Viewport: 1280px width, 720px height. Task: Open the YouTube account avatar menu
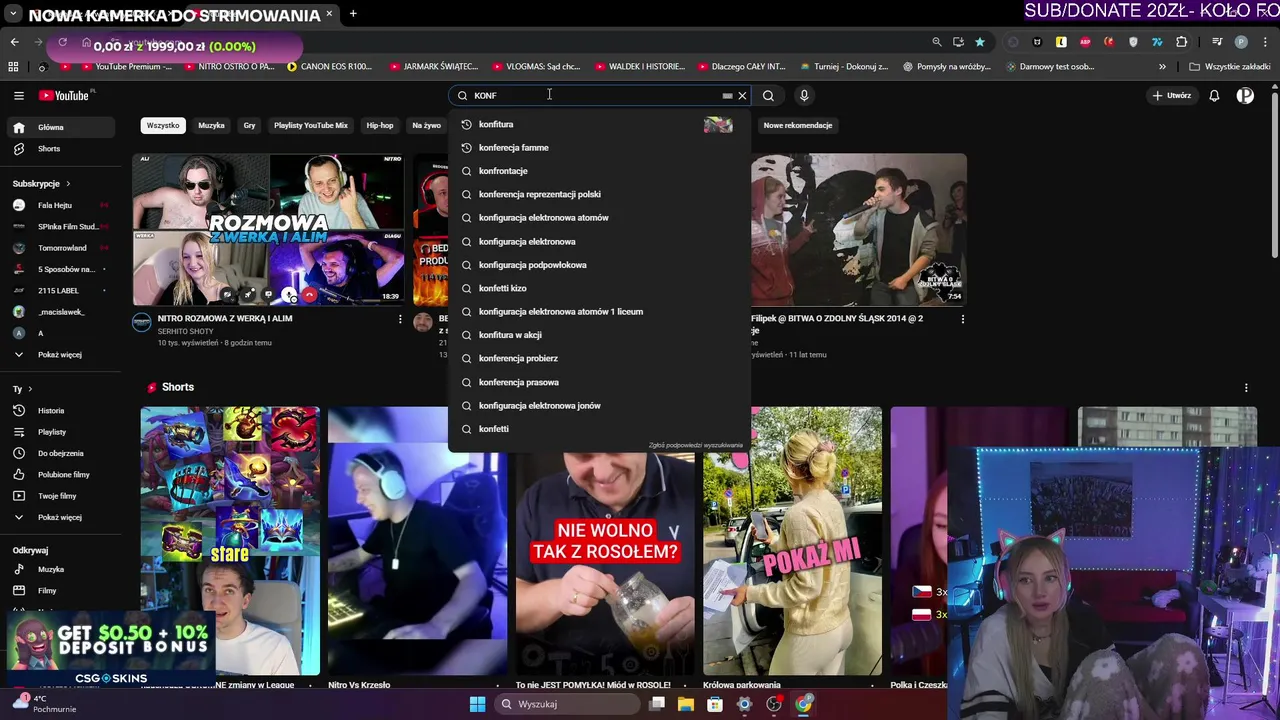coord(1245,96)
